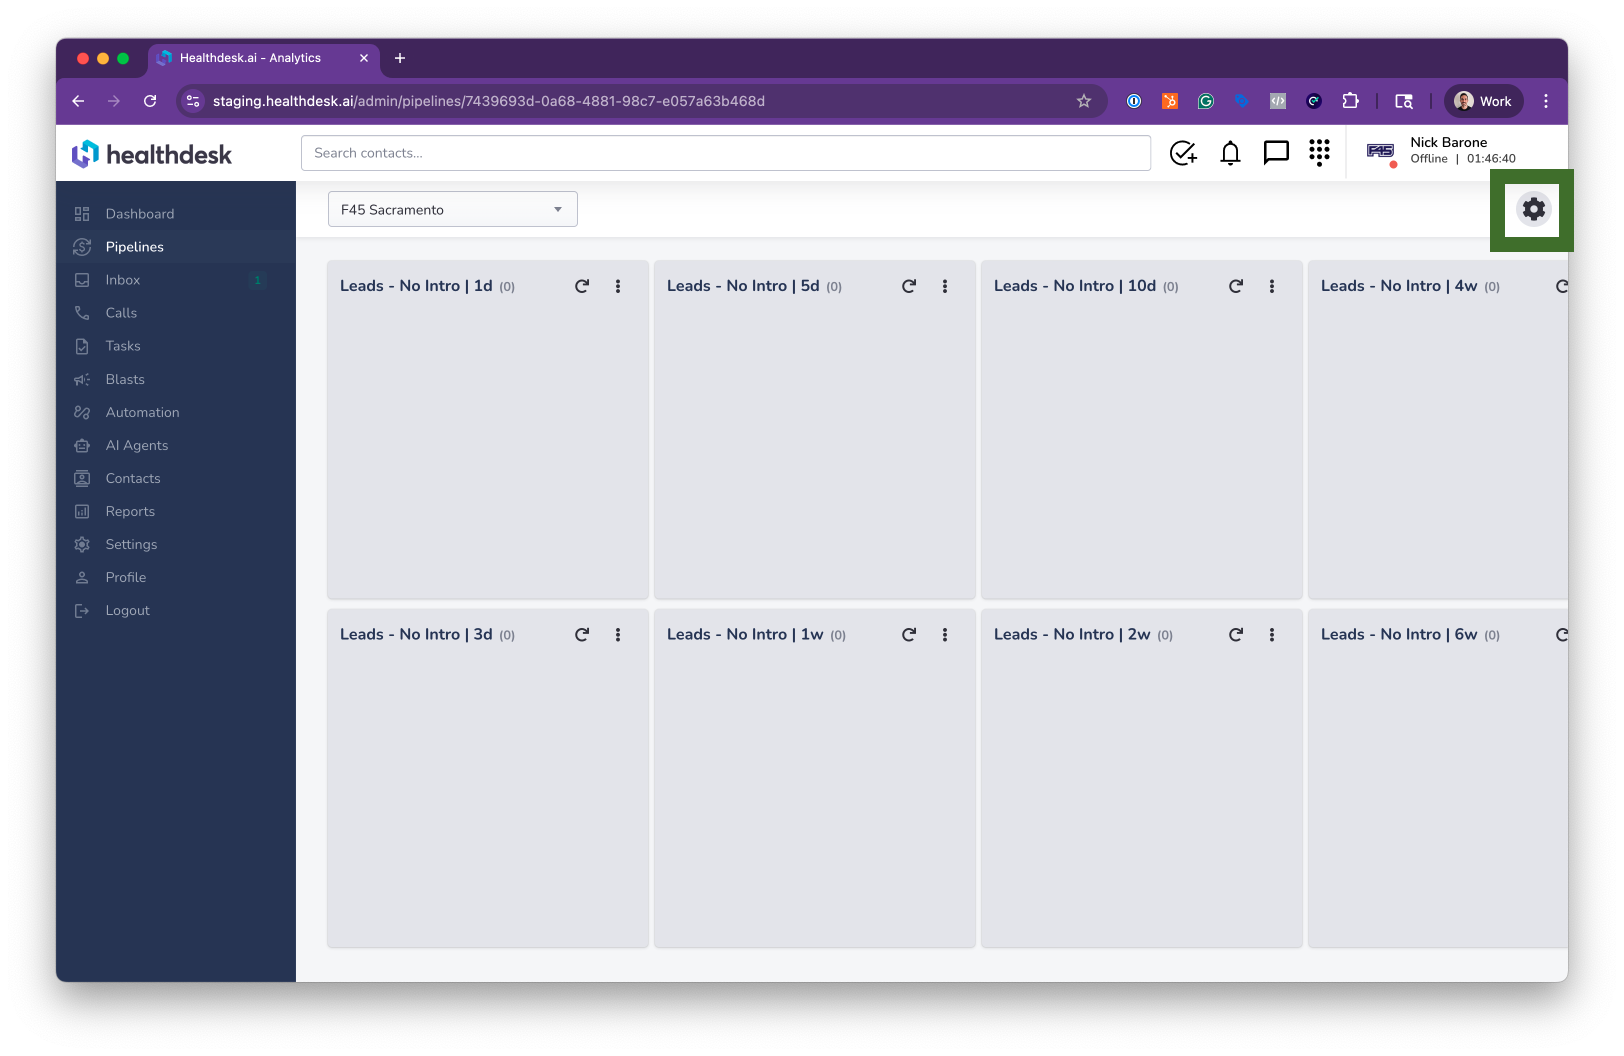
Task: Click Logout in the sidebar
Action: (127, 610)
